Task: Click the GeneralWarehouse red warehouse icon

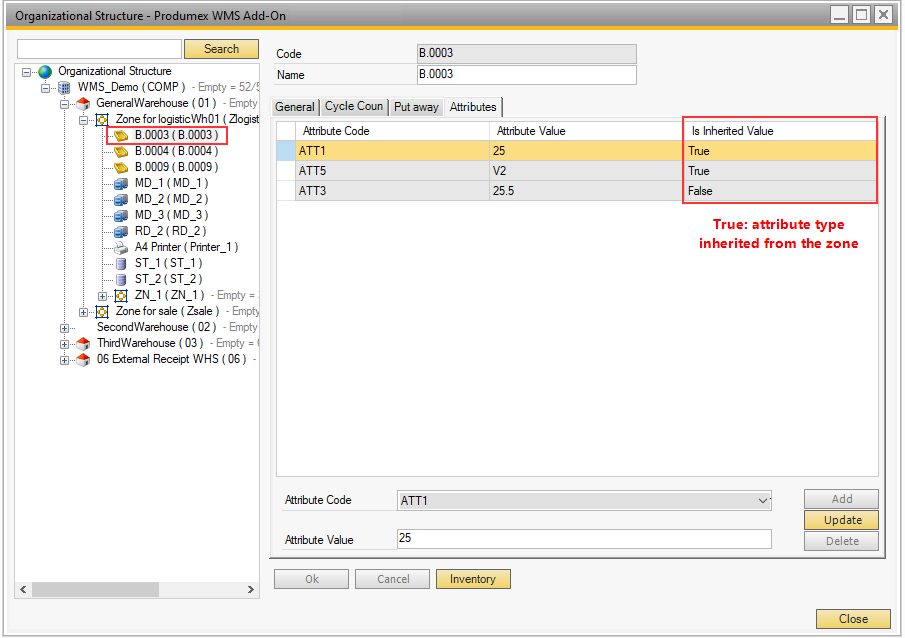Action: point(83,104)
